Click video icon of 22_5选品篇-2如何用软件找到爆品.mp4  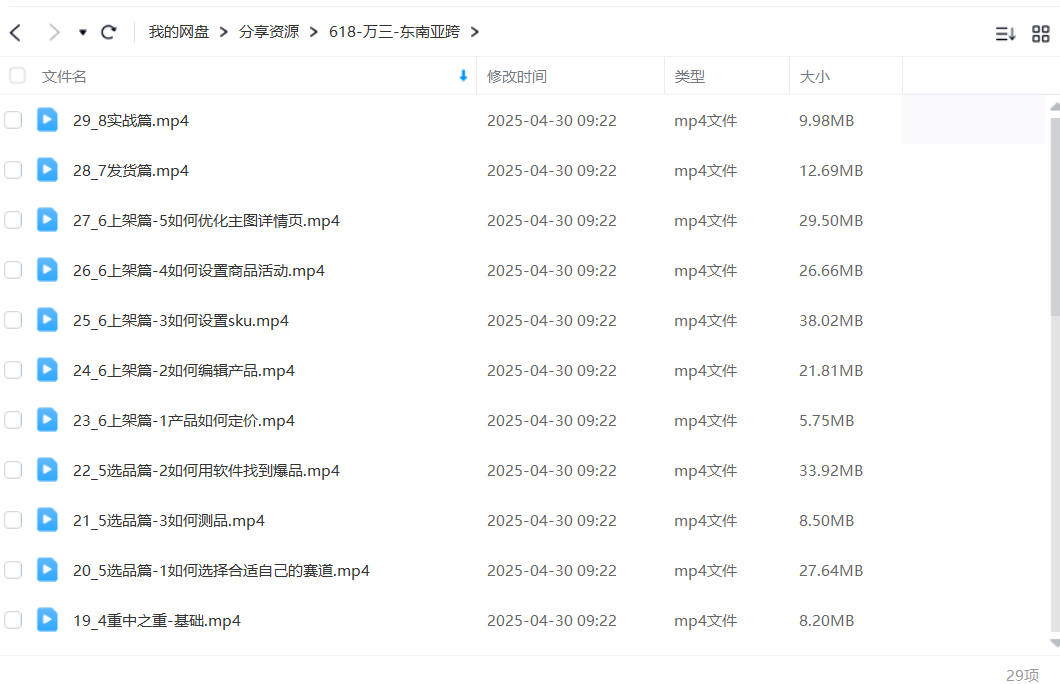click(47, 470)
